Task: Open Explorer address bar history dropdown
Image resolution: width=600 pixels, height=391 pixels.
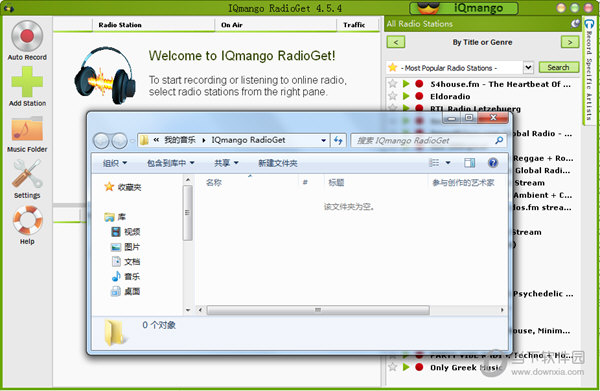Action: 323,140
